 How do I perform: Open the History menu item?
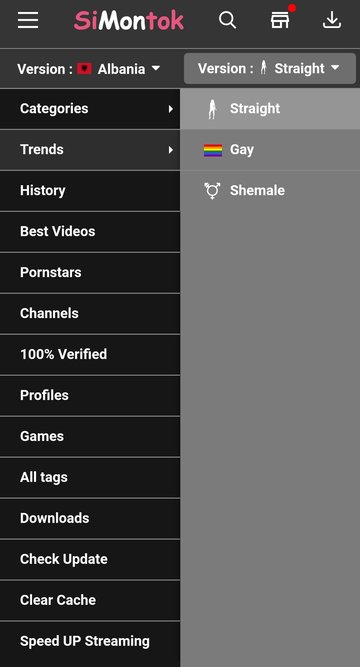coord(90,191)
